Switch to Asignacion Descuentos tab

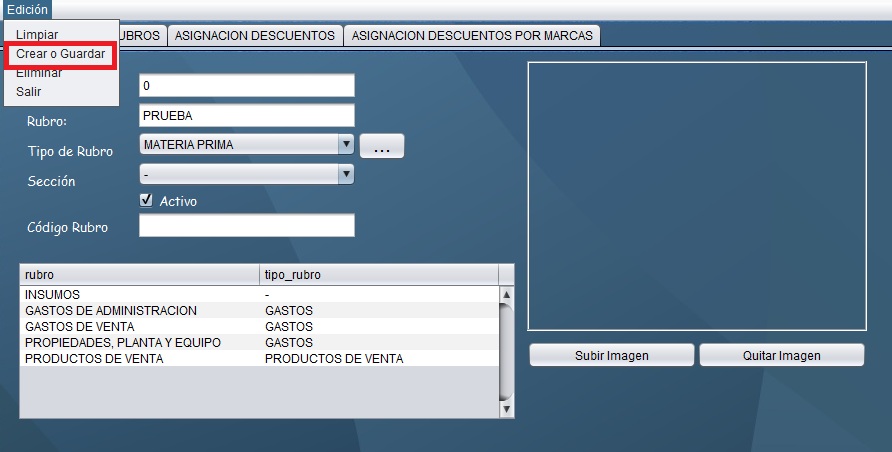coord(254,35)
